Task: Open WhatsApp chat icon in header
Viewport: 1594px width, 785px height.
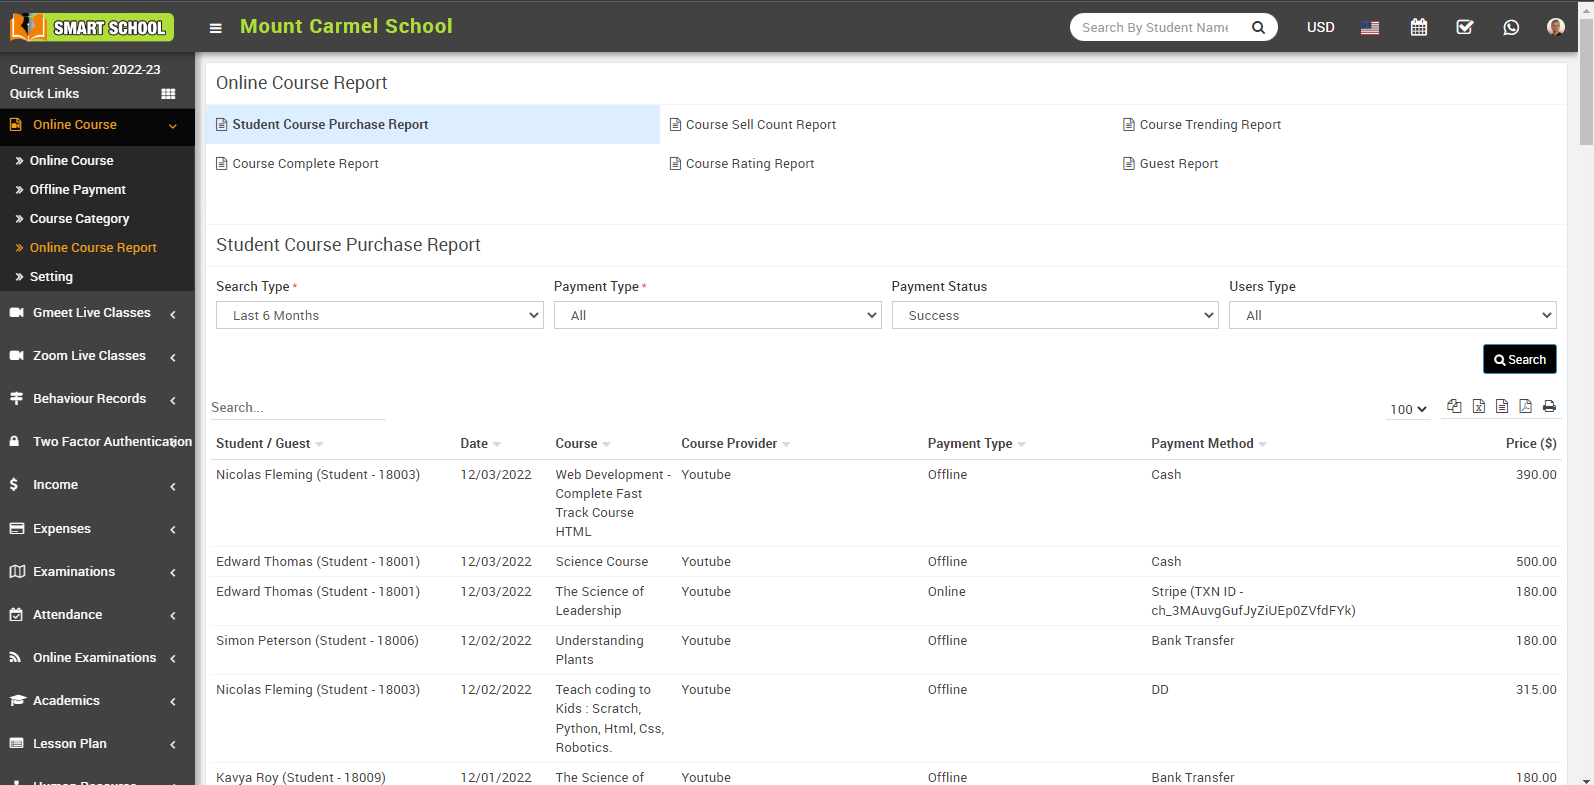Action: click(1510, 27)
